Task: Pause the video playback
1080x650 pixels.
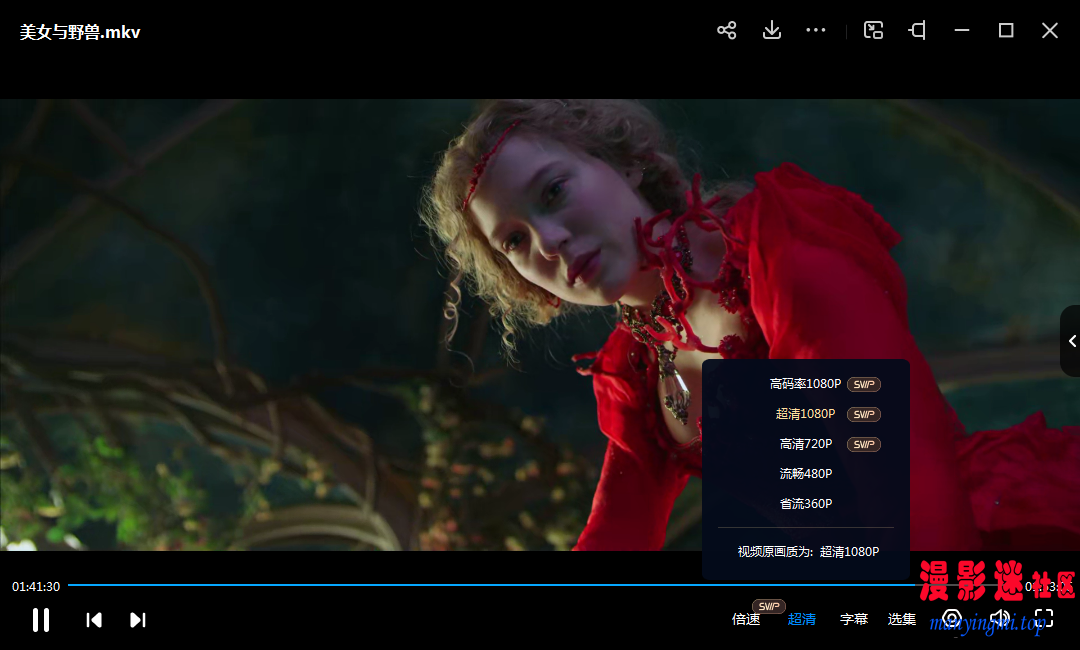Action: tap(41, 620)
